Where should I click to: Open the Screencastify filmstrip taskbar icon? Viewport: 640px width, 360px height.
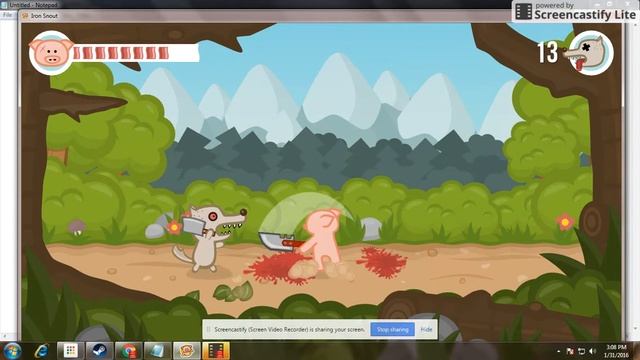(216, 351)
